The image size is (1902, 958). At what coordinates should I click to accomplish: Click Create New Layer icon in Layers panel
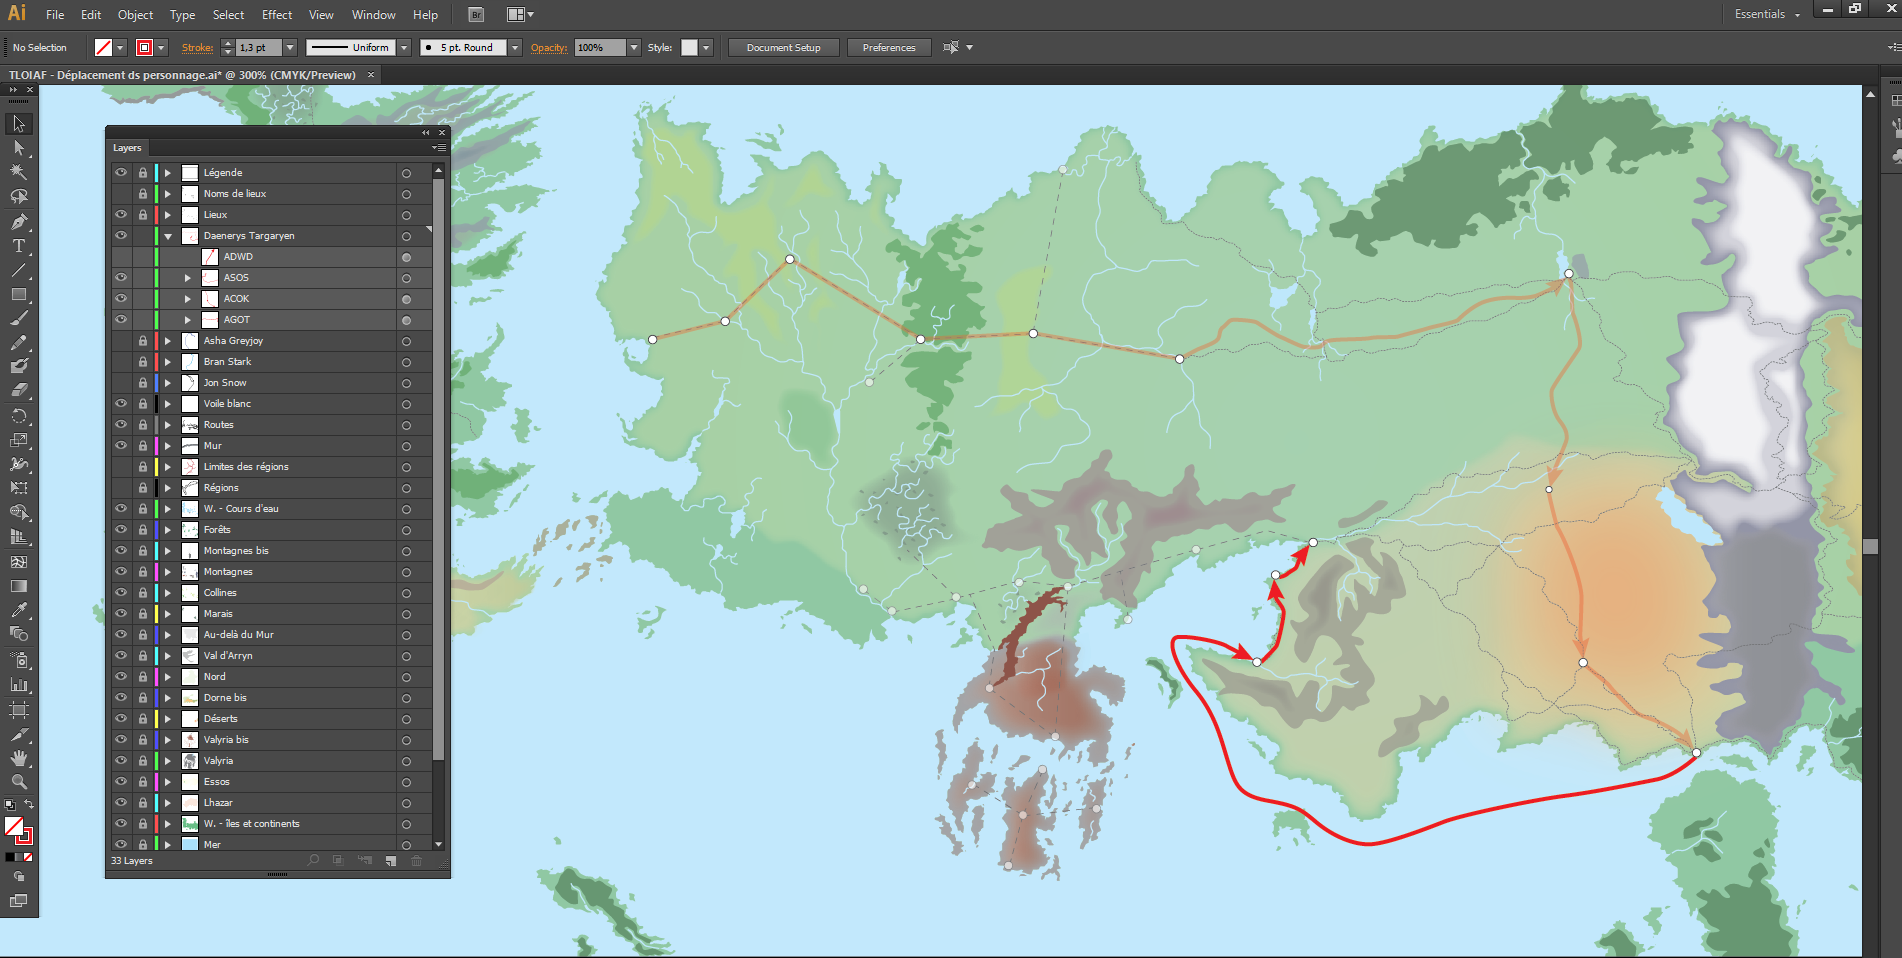pos(391,861)
